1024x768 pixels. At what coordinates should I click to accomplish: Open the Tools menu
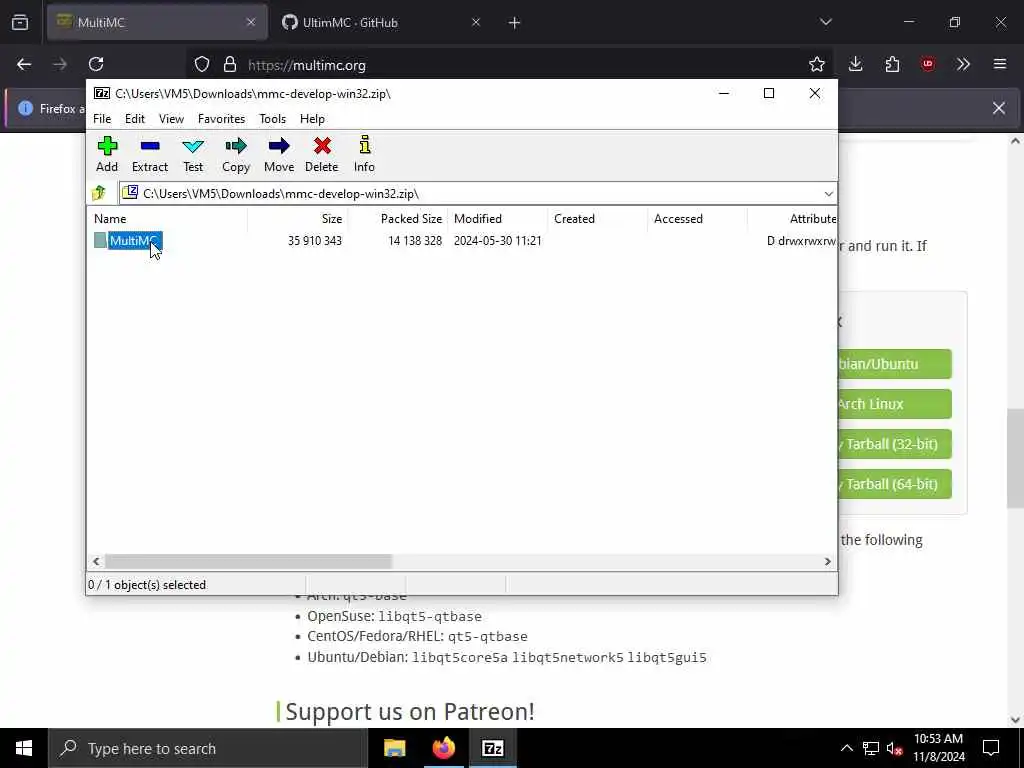272,119
